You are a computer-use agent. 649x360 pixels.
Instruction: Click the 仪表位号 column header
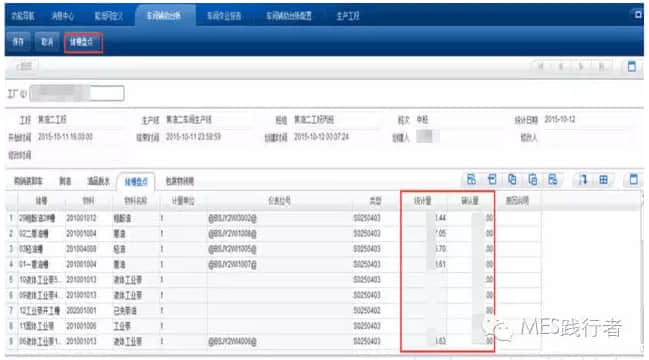click(x=279, y=201)
